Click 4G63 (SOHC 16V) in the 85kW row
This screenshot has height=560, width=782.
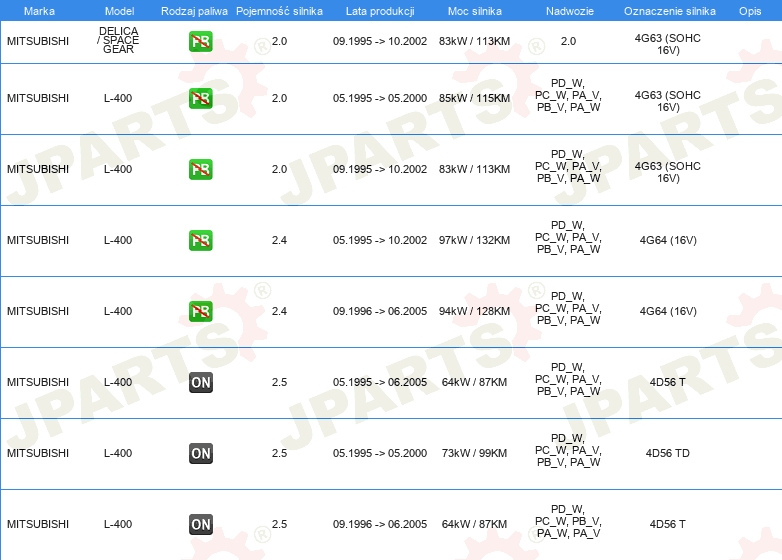[667, 101]
